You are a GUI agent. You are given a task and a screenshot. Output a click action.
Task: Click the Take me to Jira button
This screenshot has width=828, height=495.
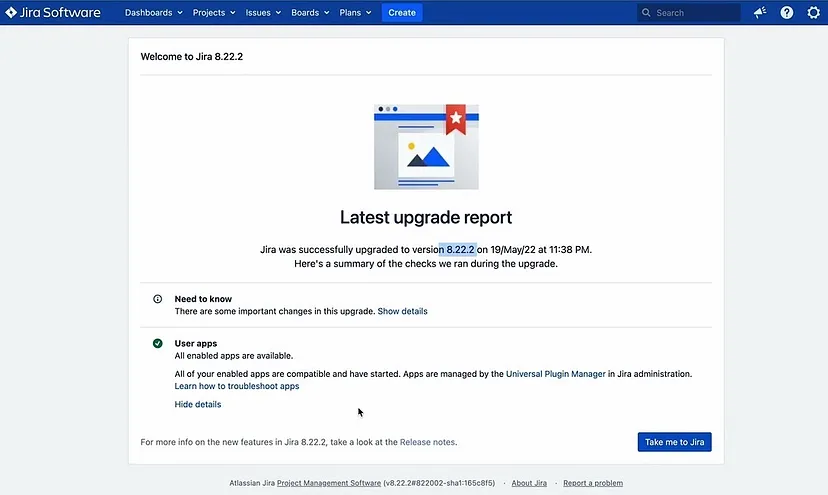point(674,442)
